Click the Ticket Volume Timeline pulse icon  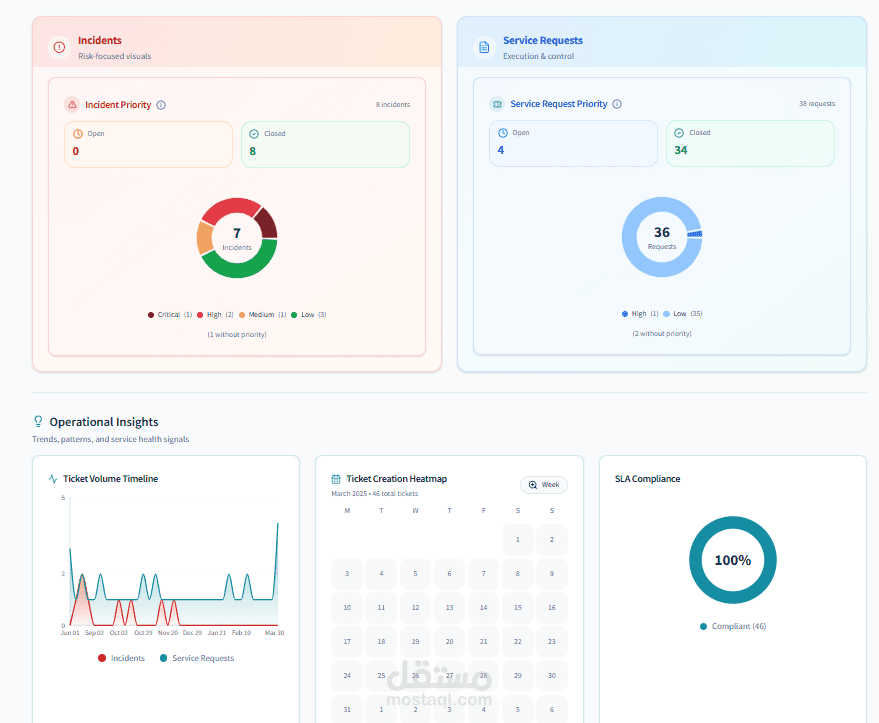tap(53, 479)
